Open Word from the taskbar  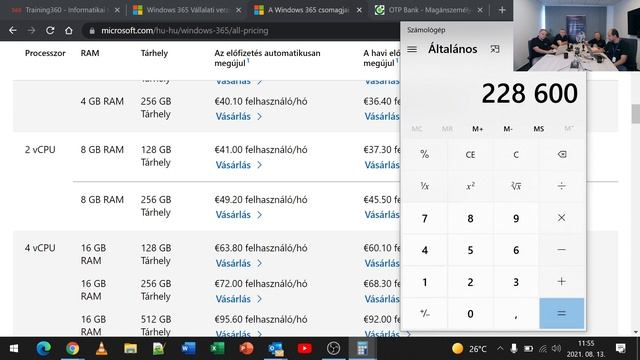[x=188, y=349]
